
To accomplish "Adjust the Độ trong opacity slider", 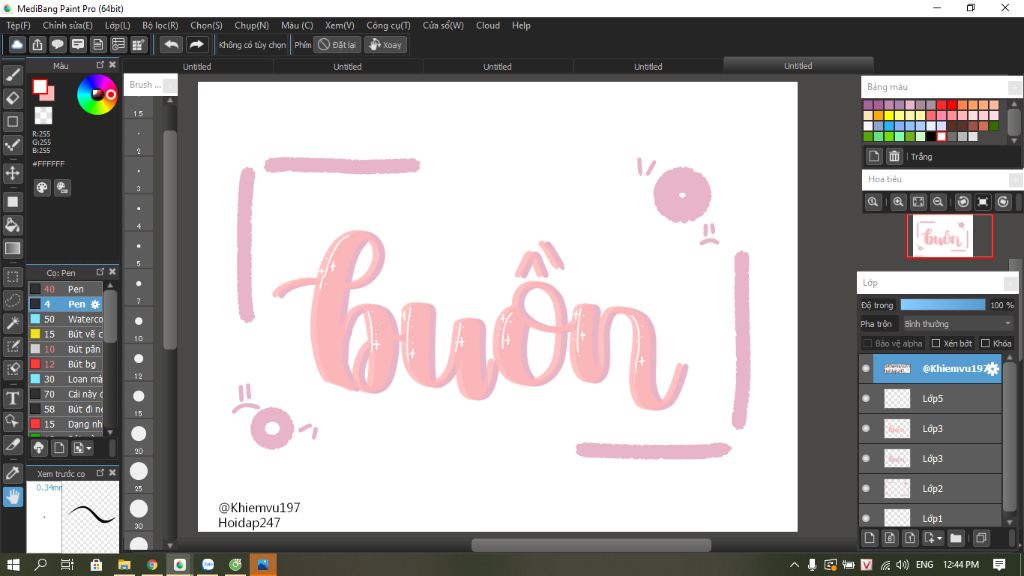I will (x=942, y=305).
